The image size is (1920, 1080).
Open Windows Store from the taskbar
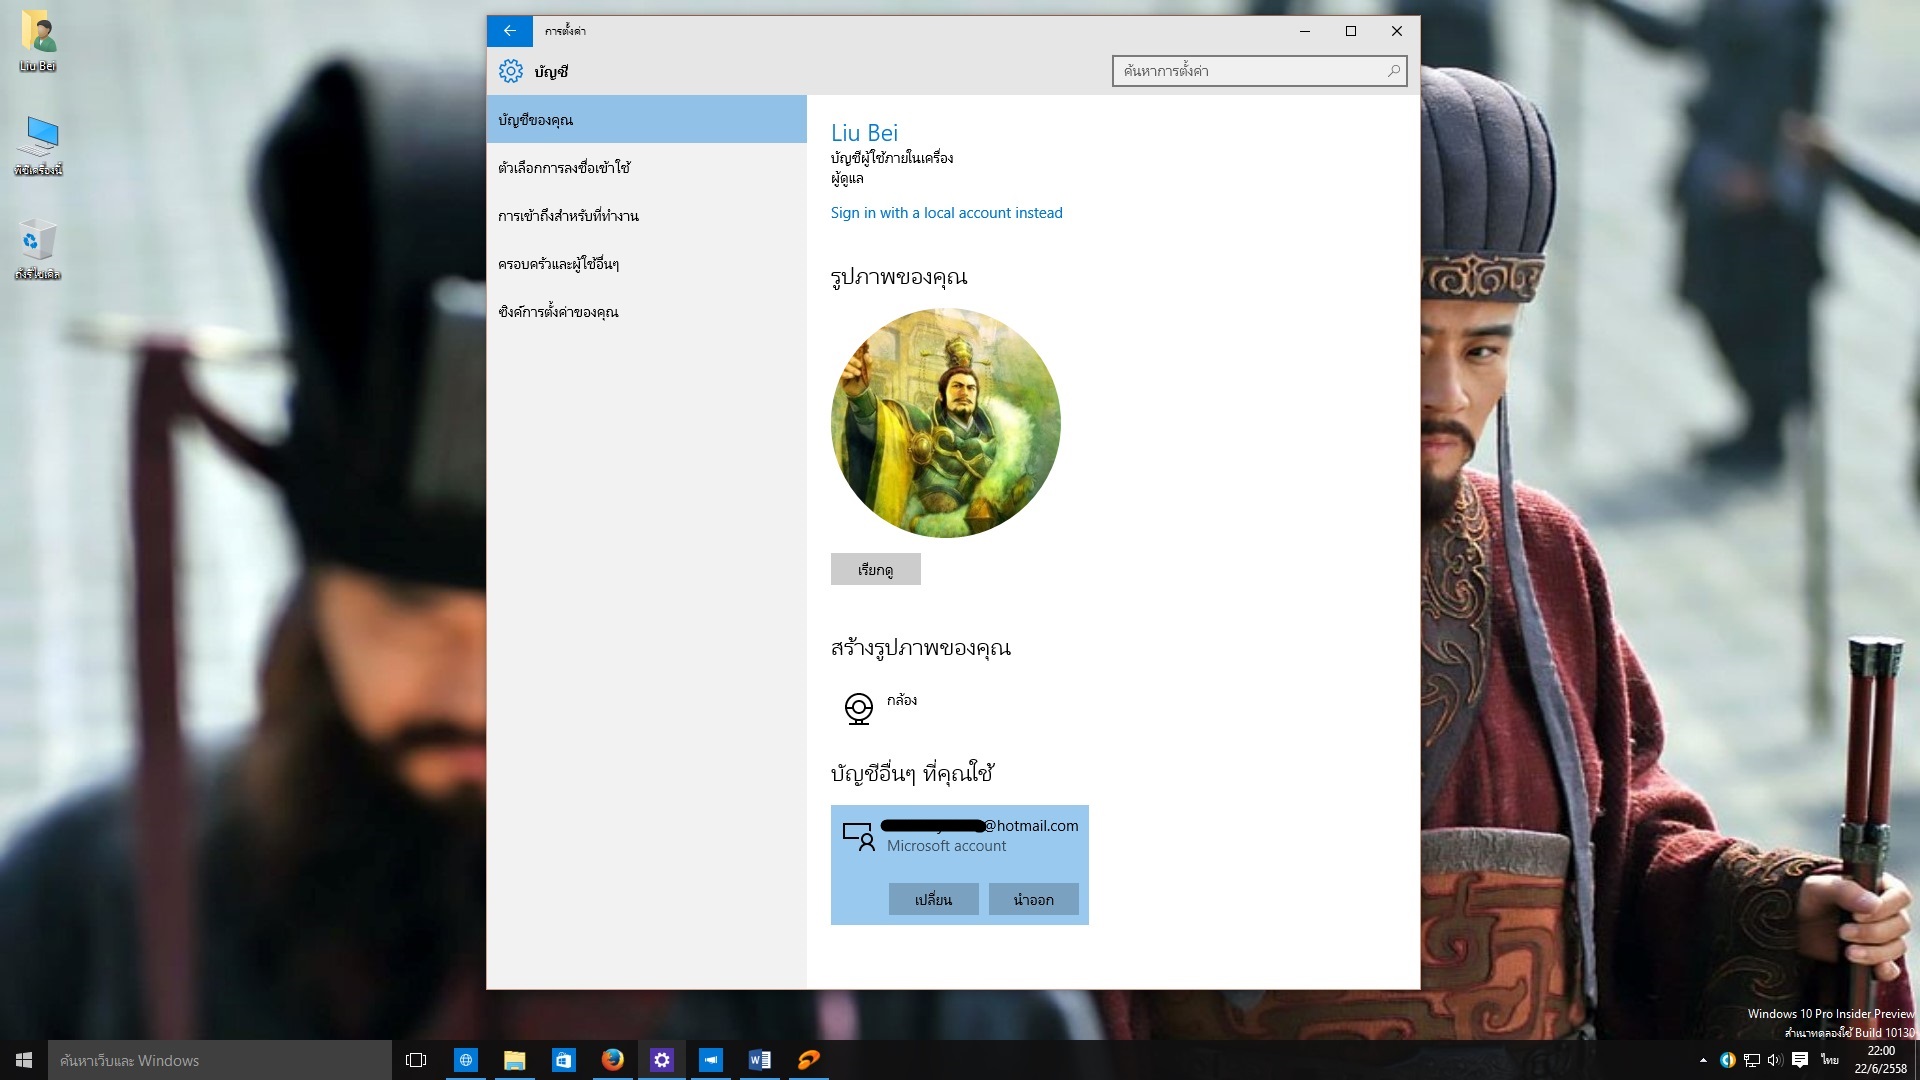pyautogui.click(x=563, y=1060)
